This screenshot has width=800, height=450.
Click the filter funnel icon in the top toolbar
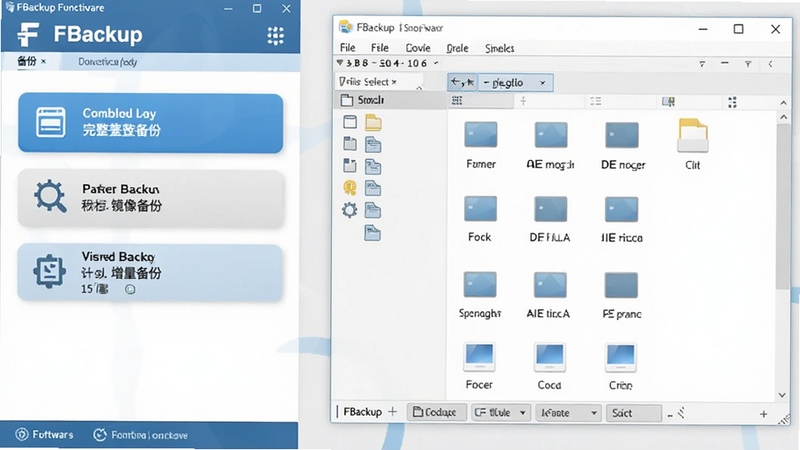[748, 64]
